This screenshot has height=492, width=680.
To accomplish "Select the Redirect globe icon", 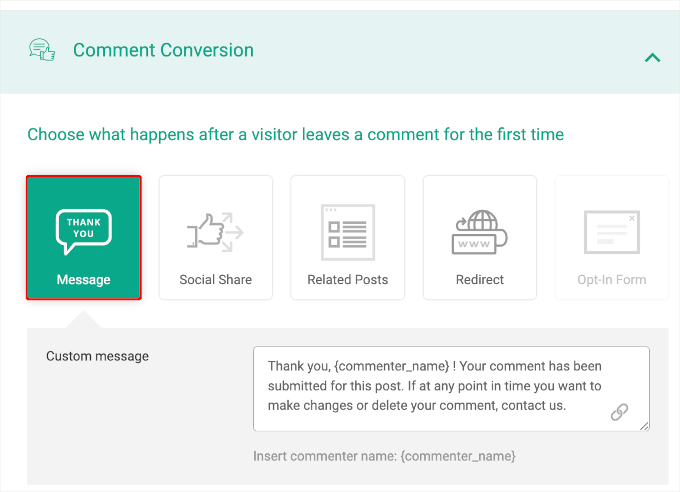I will pos(479,232).
